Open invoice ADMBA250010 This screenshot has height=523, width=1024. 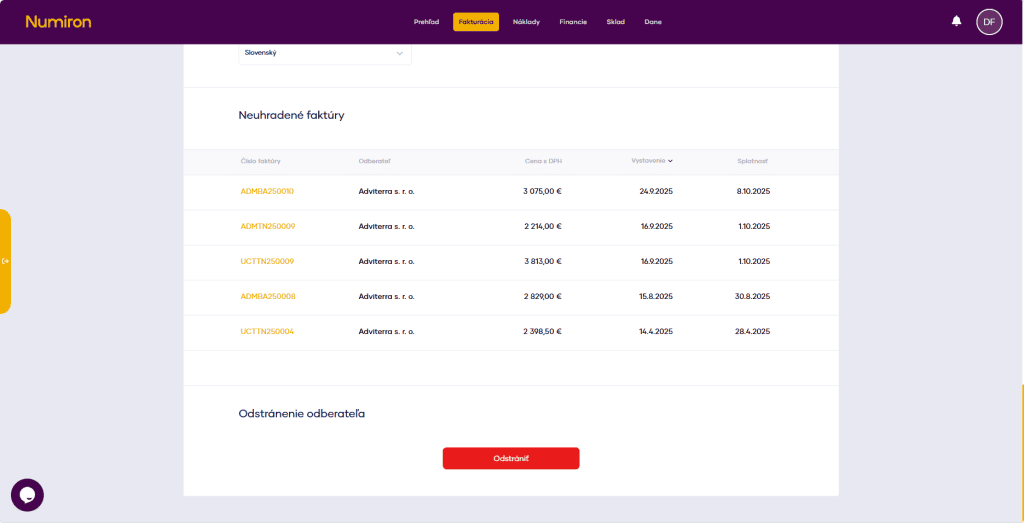point(267,191)
